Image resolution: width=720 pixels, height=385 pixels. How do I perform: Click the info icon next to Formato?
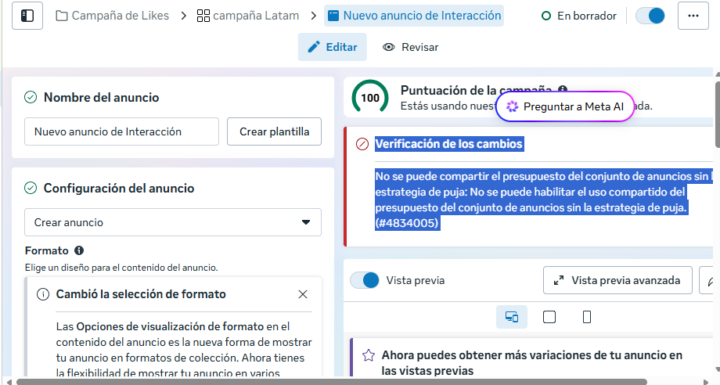tap(79, 250)
